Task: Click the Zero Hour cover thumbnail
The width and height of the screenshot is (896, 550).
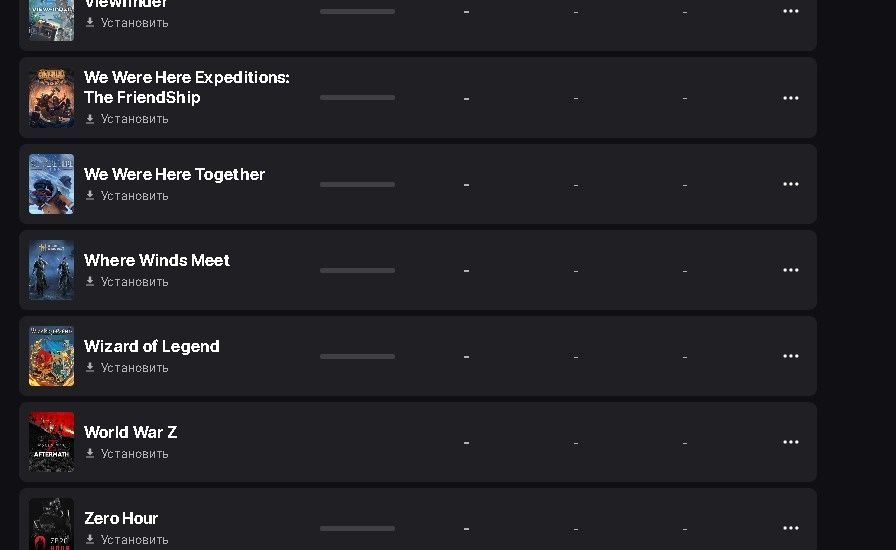Action: pos(51,524)
